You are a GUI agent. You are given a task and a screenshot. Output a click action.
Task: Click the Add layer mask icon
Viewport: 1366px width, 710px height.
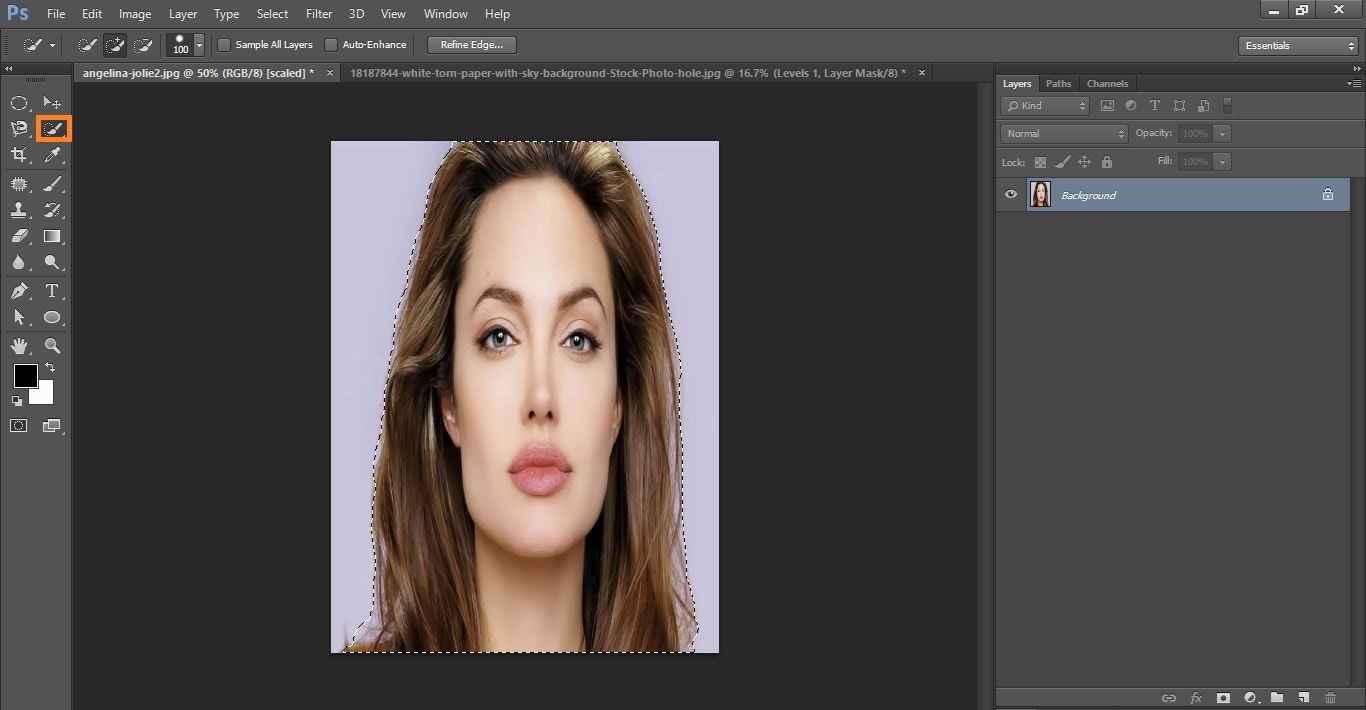pyautogui.click(x=1222, y=697)
